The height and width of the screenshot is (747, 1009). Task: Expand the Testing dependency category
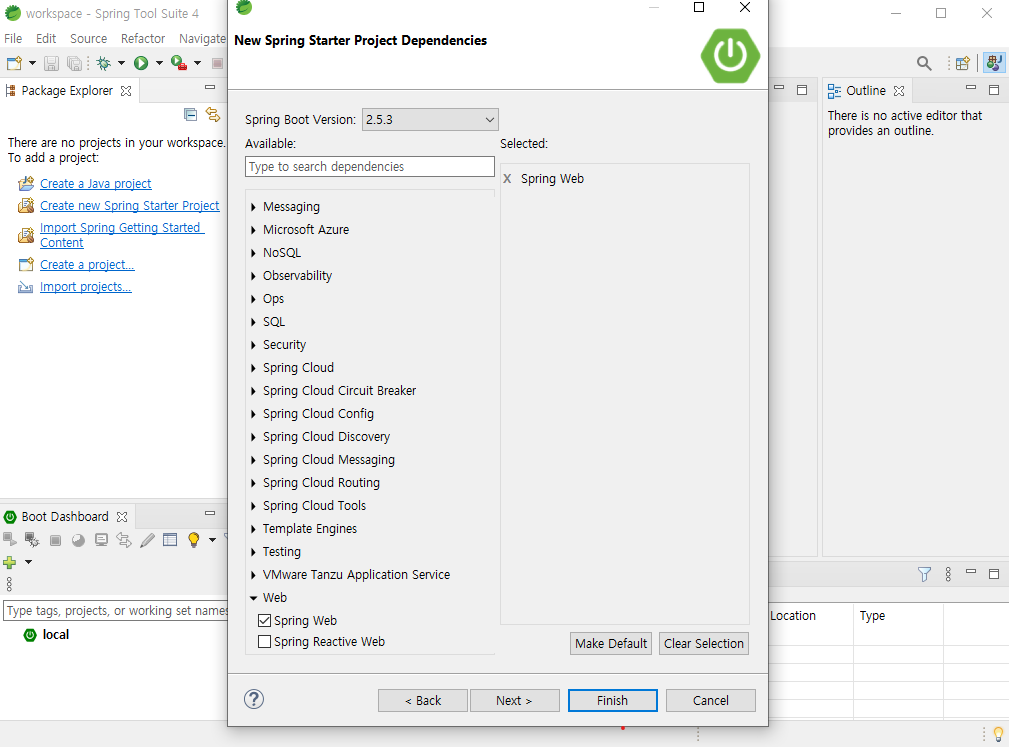[x=254, y=552]
